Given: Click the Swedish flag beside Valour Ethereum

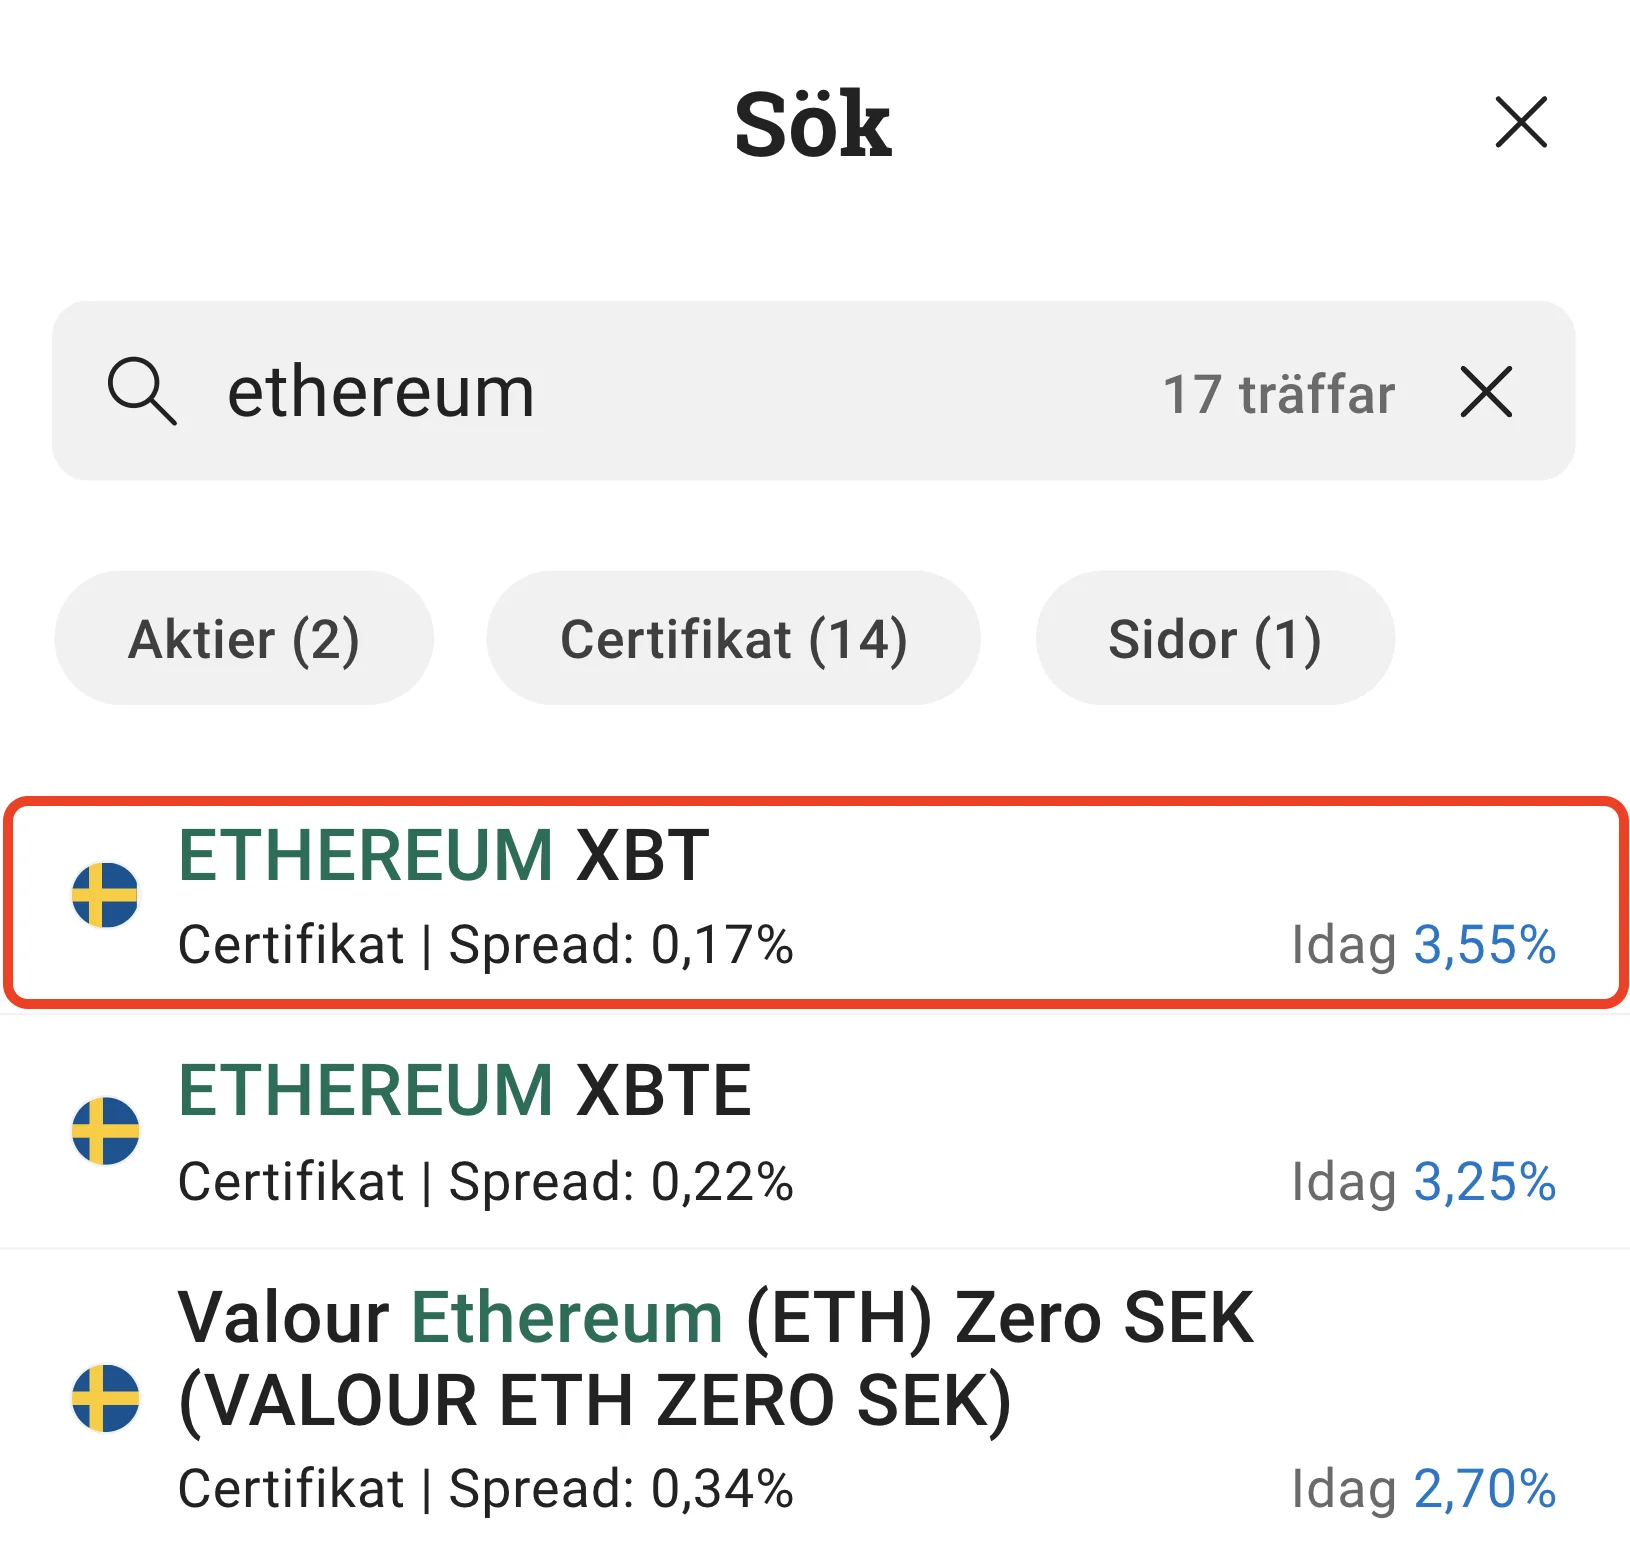Looking at the screenshot, I should (105, 1398).
